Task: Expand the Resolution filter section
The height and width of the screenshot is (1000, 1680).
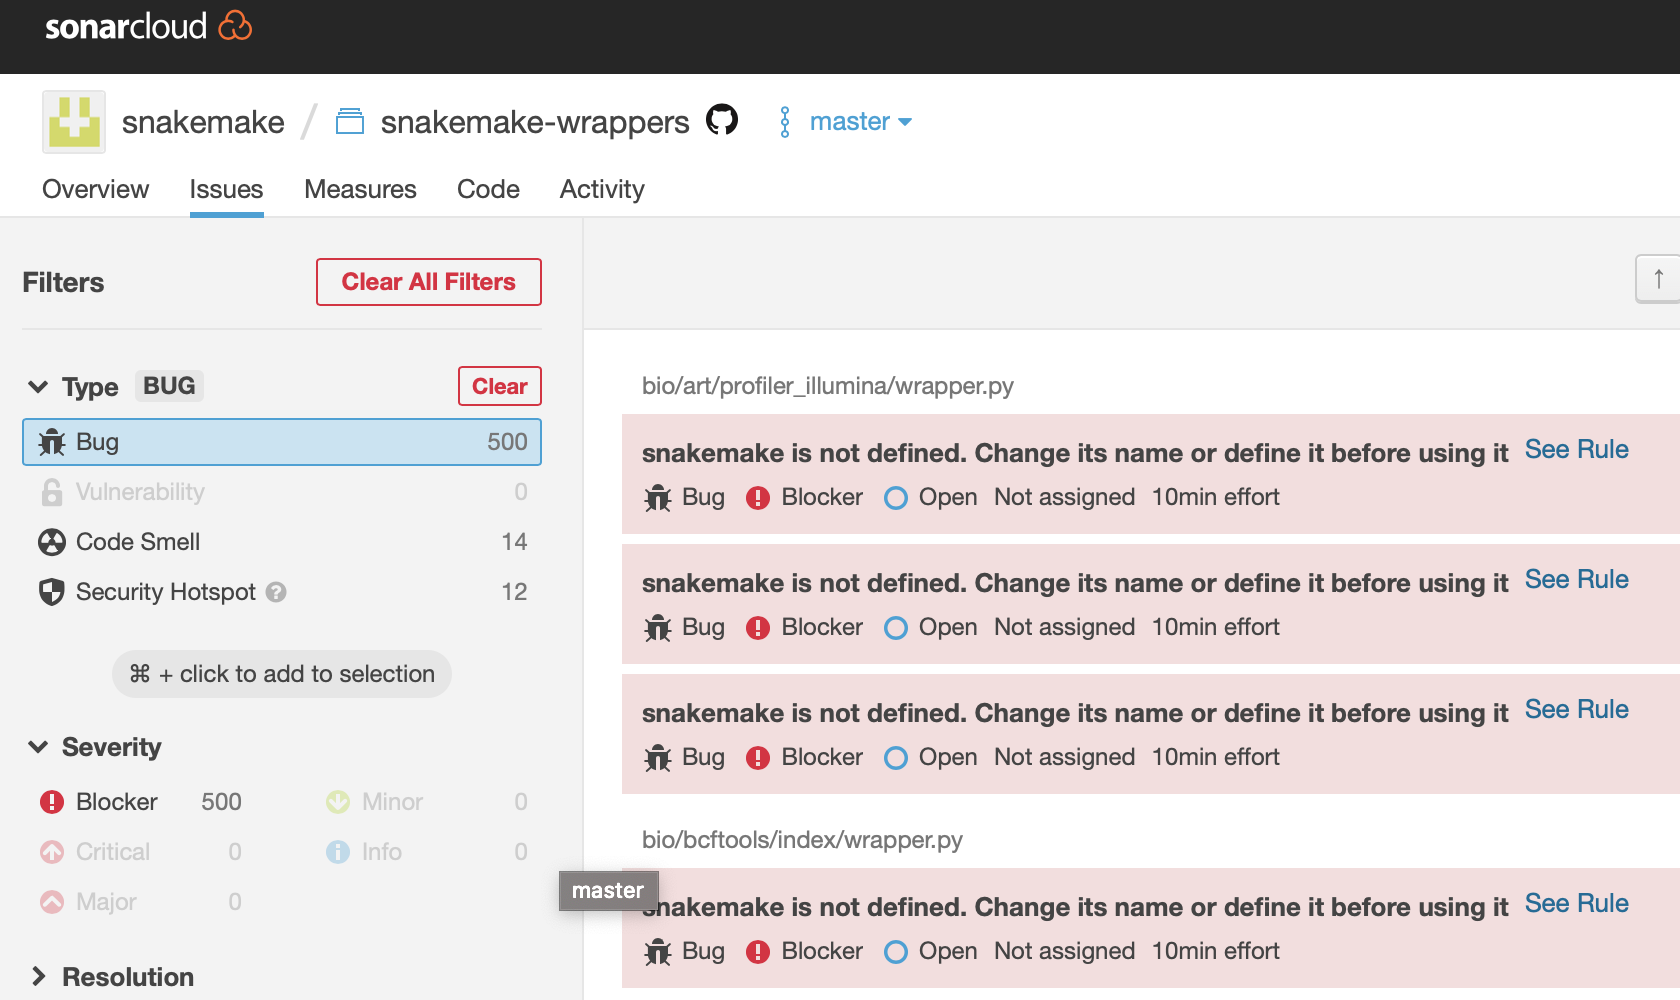Action: [38, 977]
